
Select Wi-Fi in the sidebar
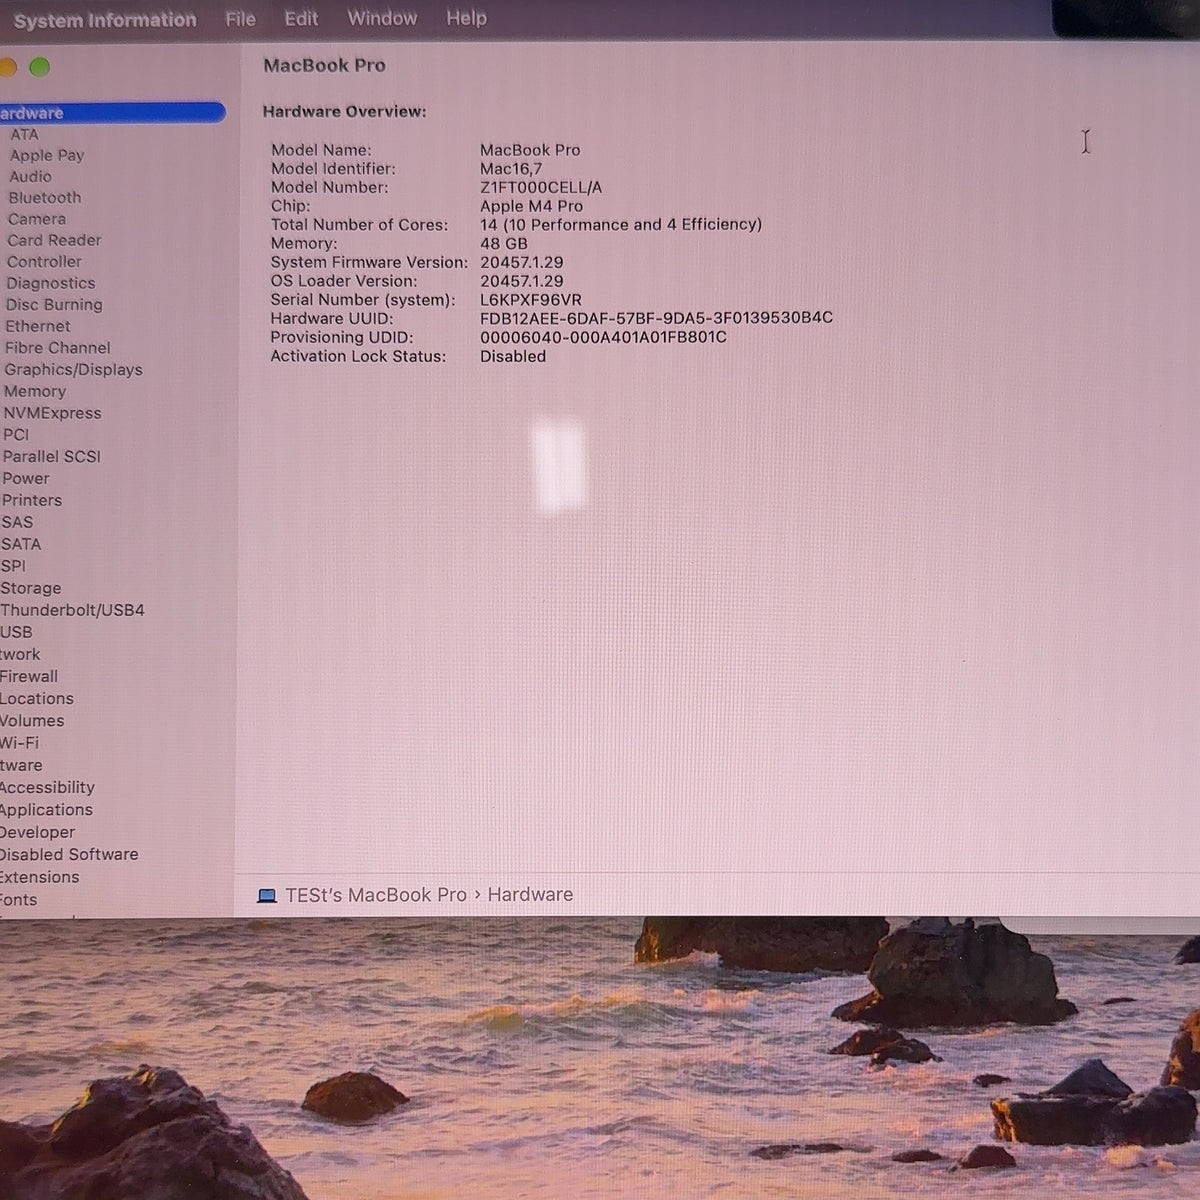pyautogui.click(x=19, y=743)
